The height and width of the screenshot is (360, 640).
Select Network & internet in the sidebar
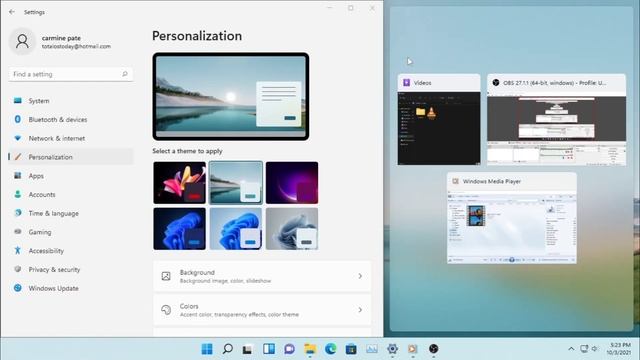(x=71, y=138)
